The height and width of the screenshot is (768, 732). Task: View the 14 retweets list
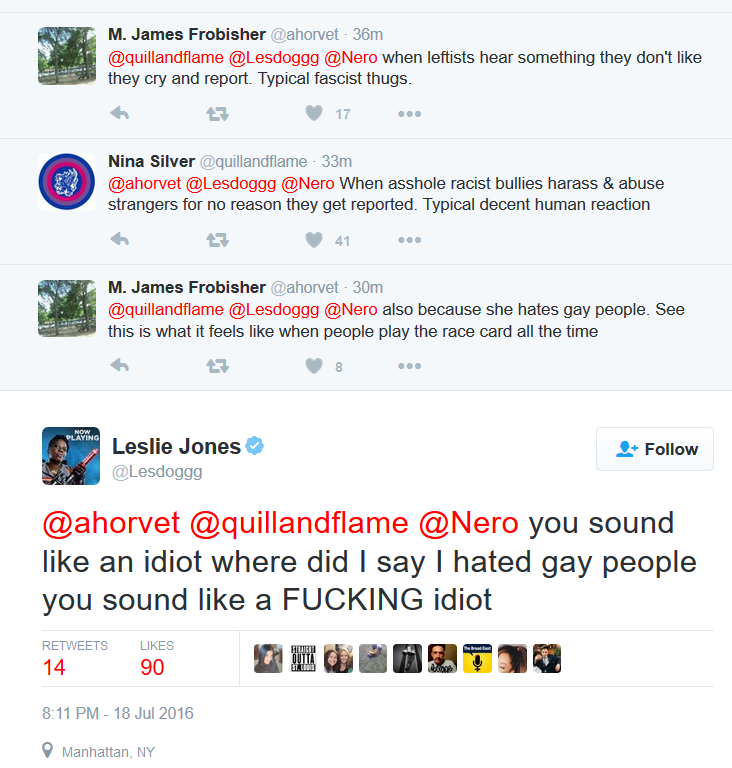74,658
